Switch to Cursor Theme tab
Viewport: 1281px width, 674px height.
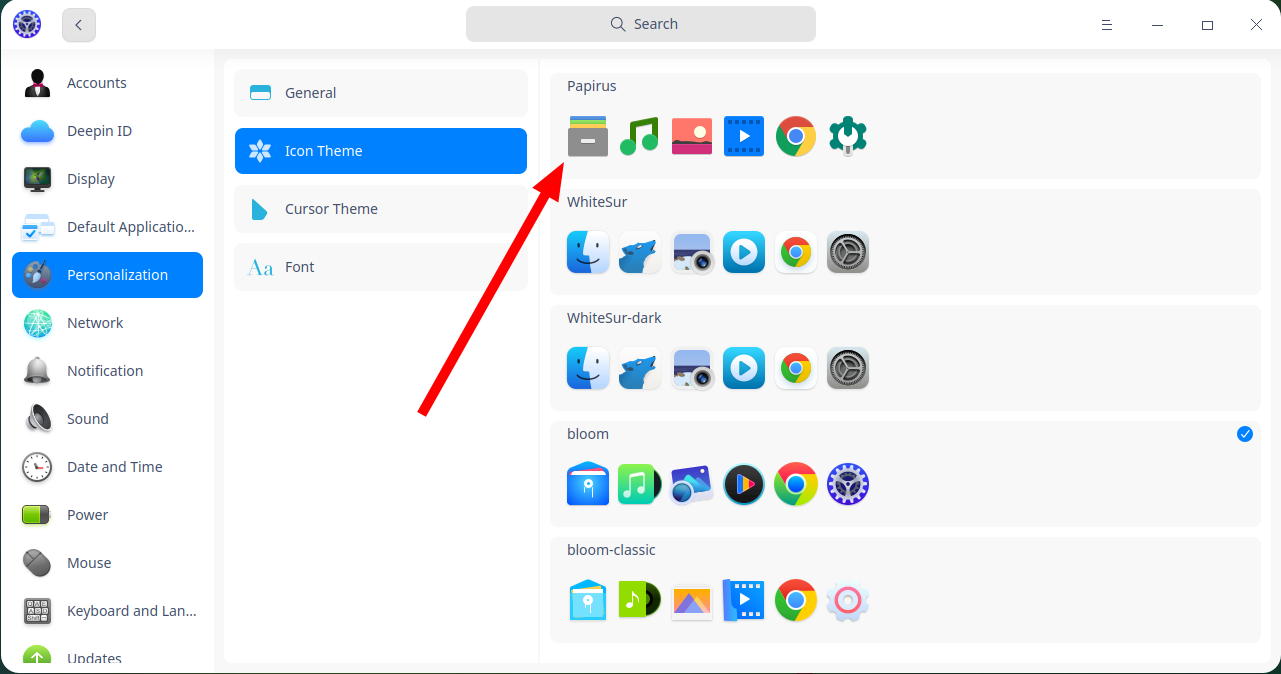(381, 209)
